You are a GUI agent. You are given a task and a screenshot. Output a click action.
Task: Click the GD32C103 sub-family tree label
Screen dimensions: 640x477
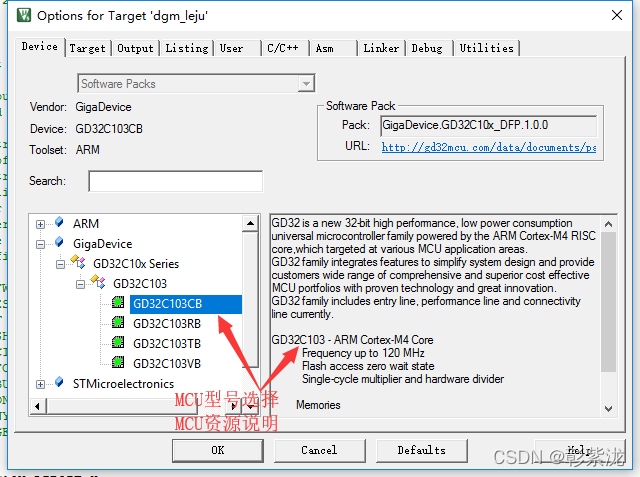coord(140,284)
